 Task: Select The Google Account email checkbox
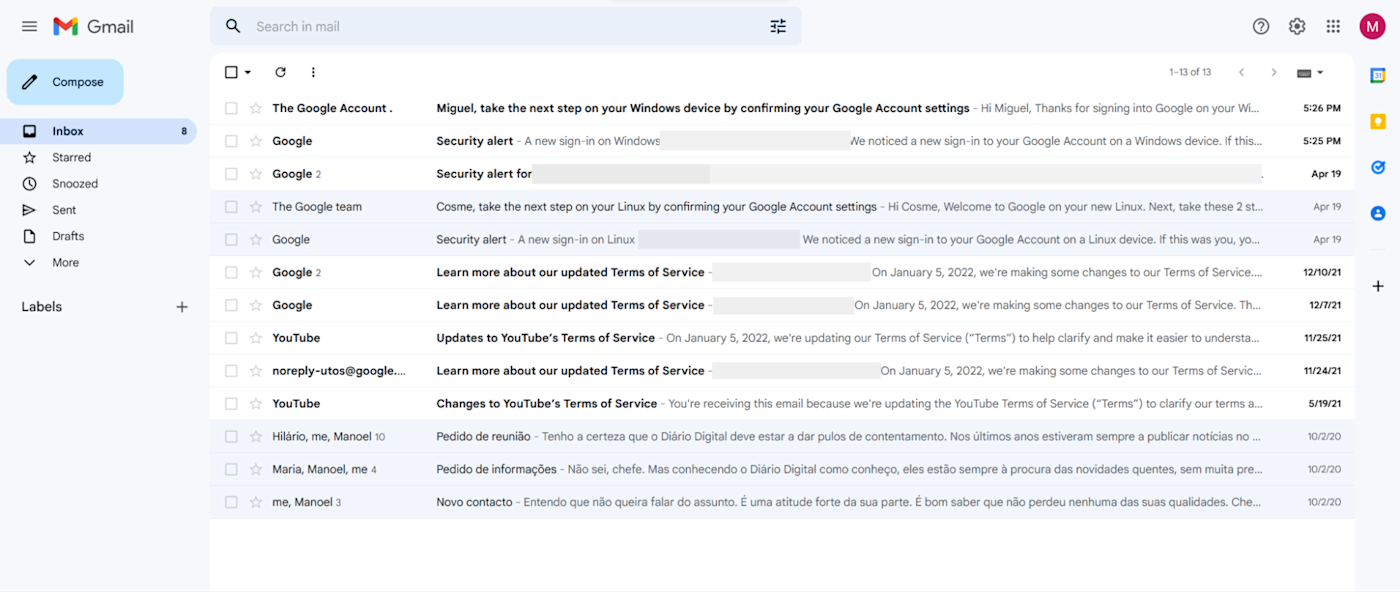(231, 108)
